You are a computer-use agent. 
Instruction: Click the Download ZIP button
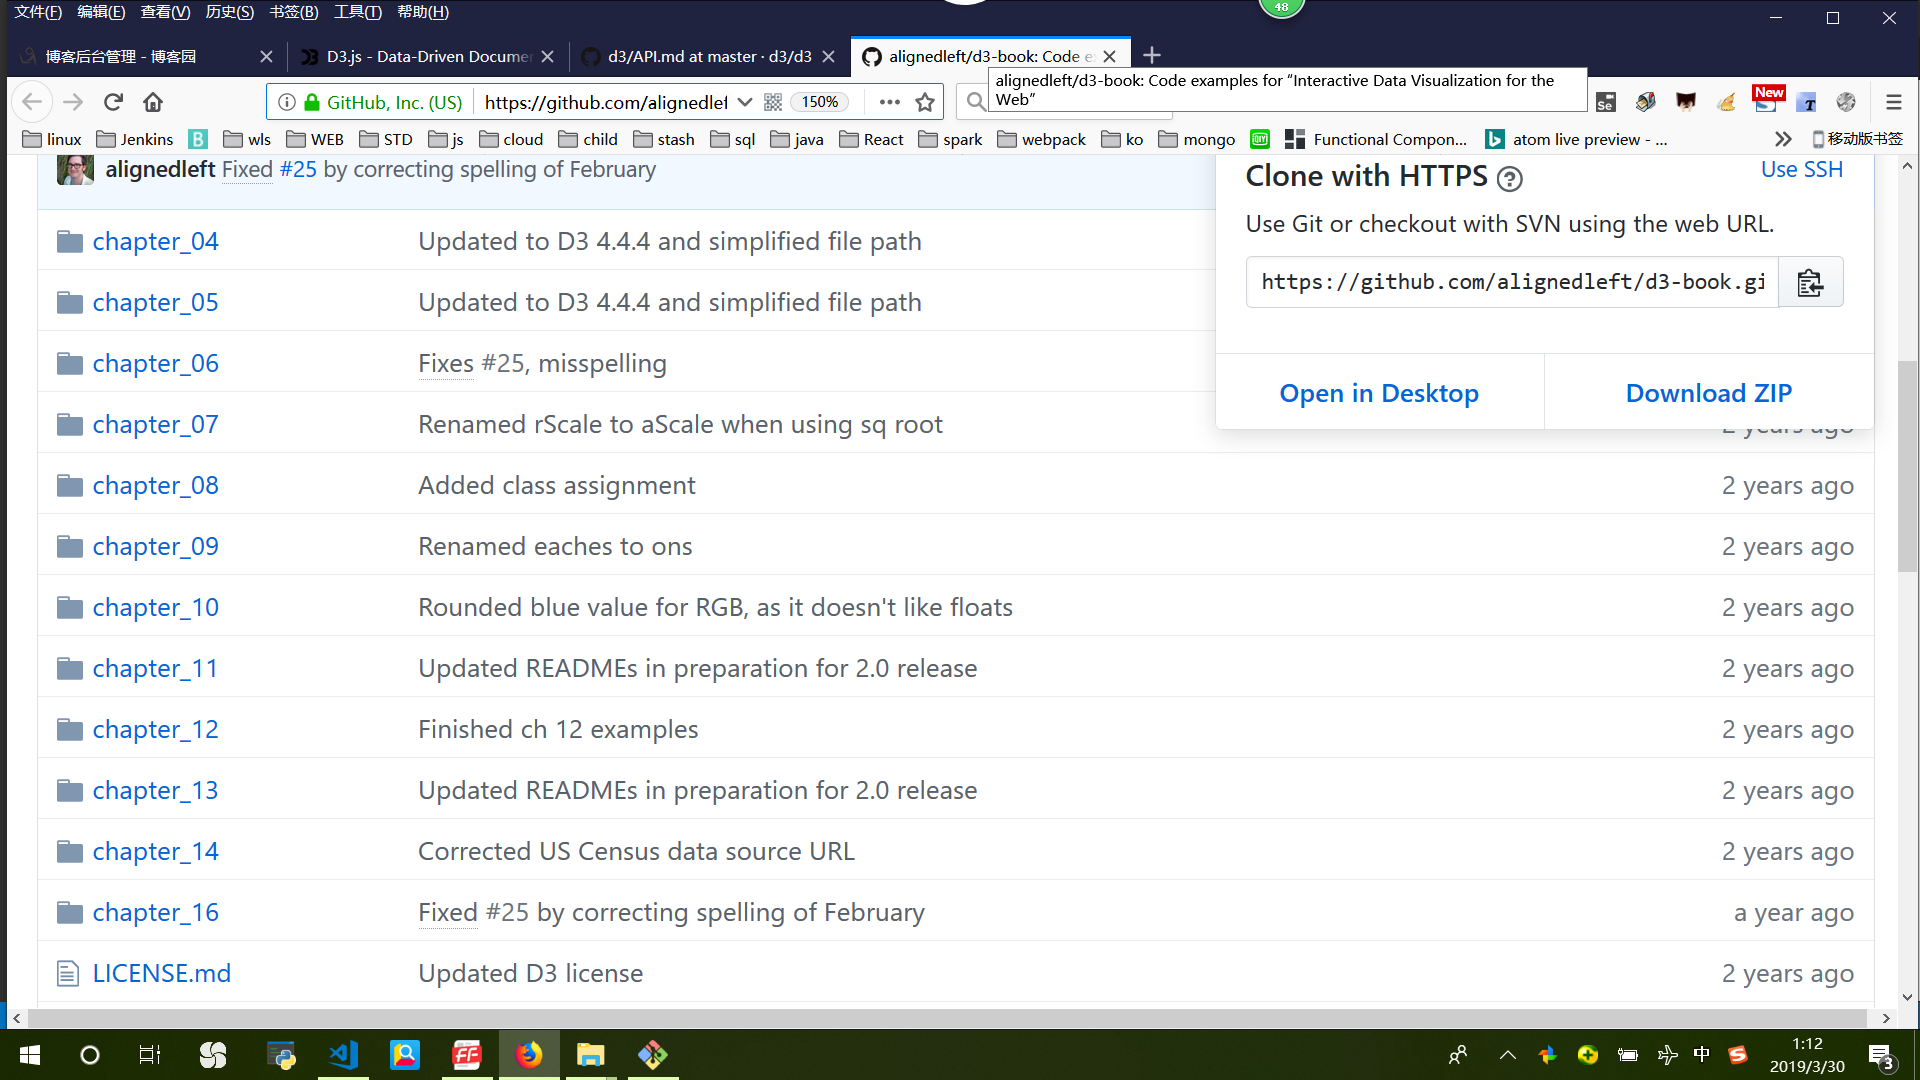click(x=1708, y=393)
